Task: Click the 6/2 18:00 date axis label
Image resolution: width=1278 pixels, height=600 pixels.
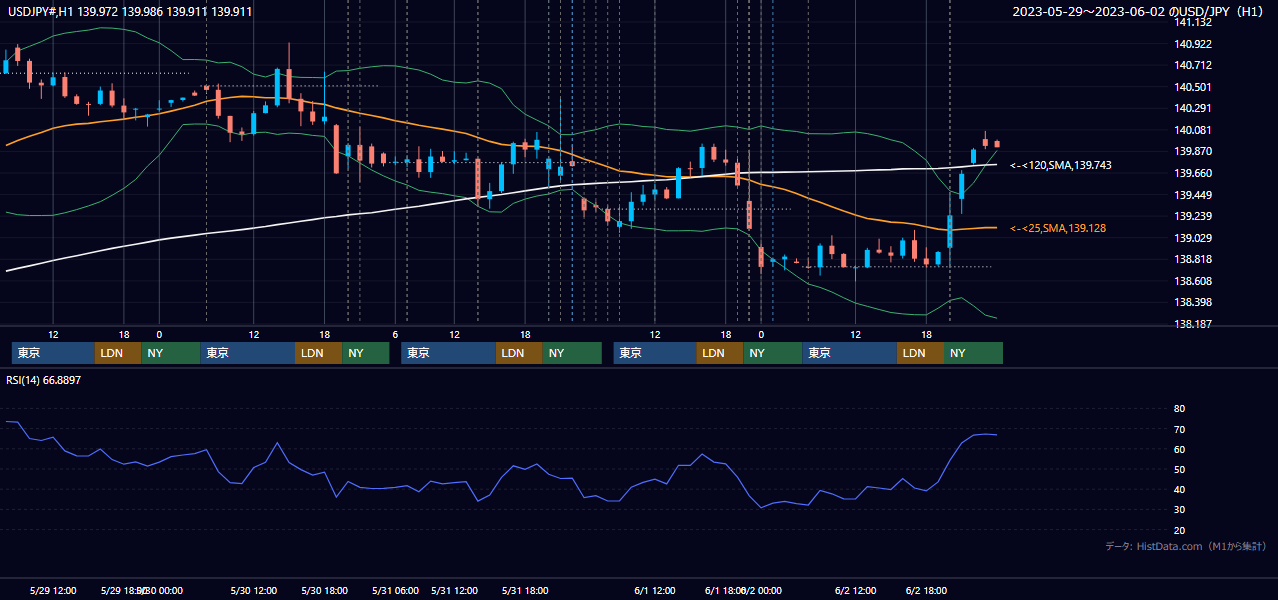Action: (926, 590)
